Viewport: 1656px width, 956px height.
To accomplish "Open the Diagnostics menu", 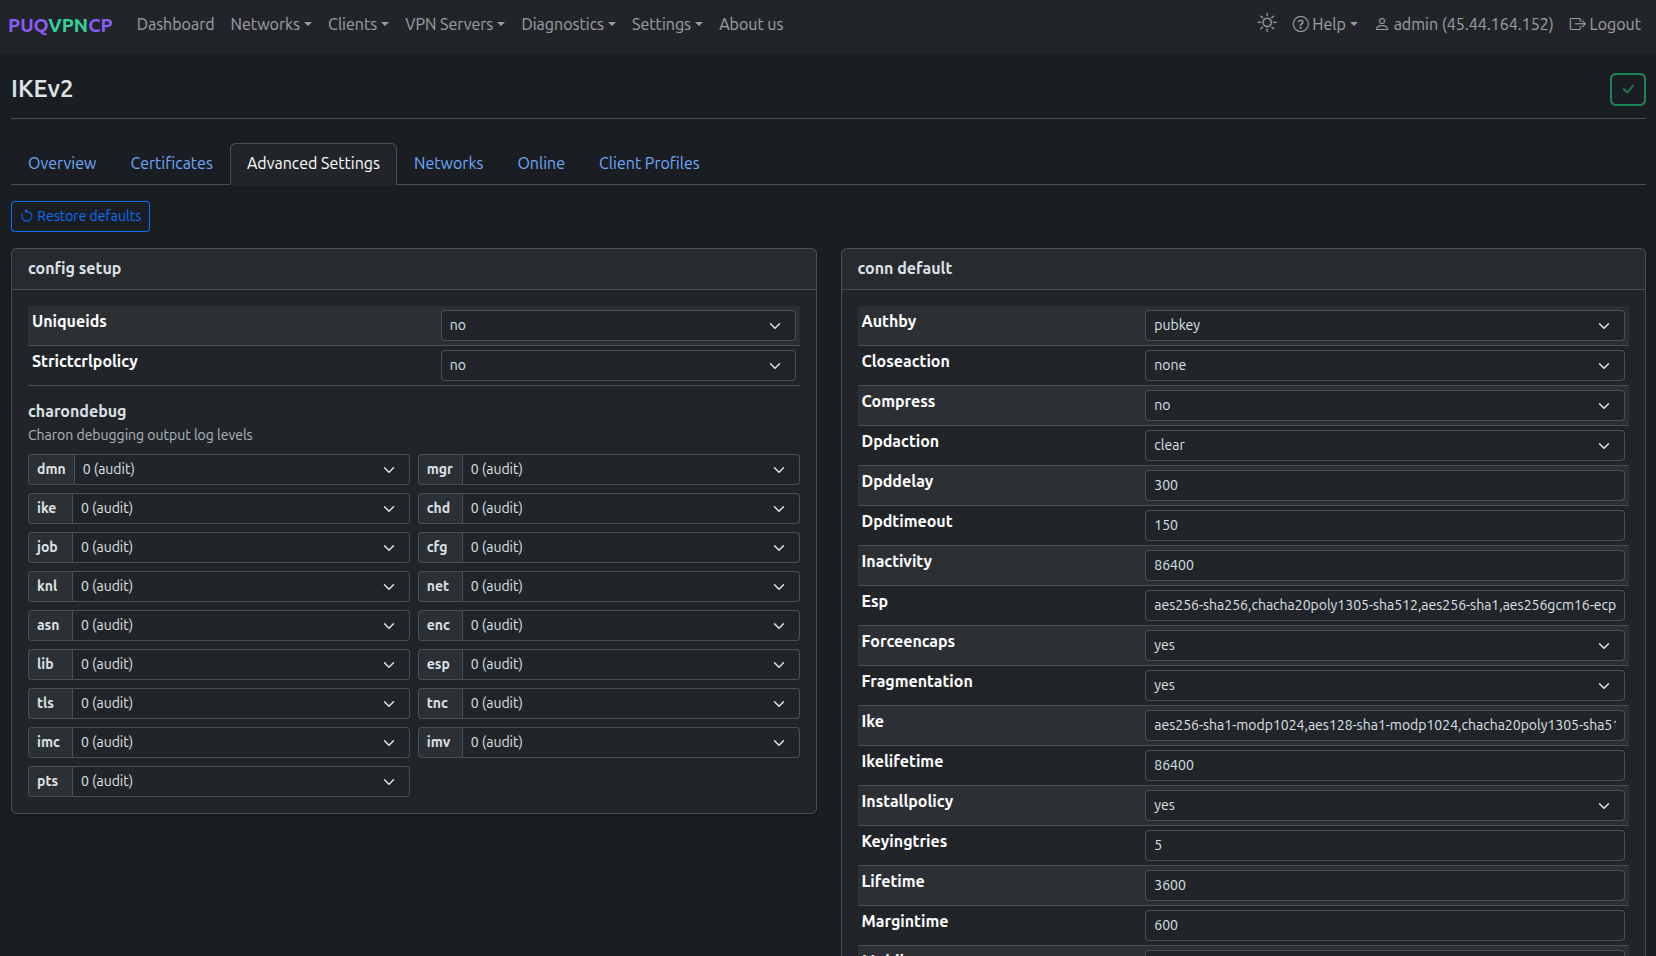I will click(568, 24).
